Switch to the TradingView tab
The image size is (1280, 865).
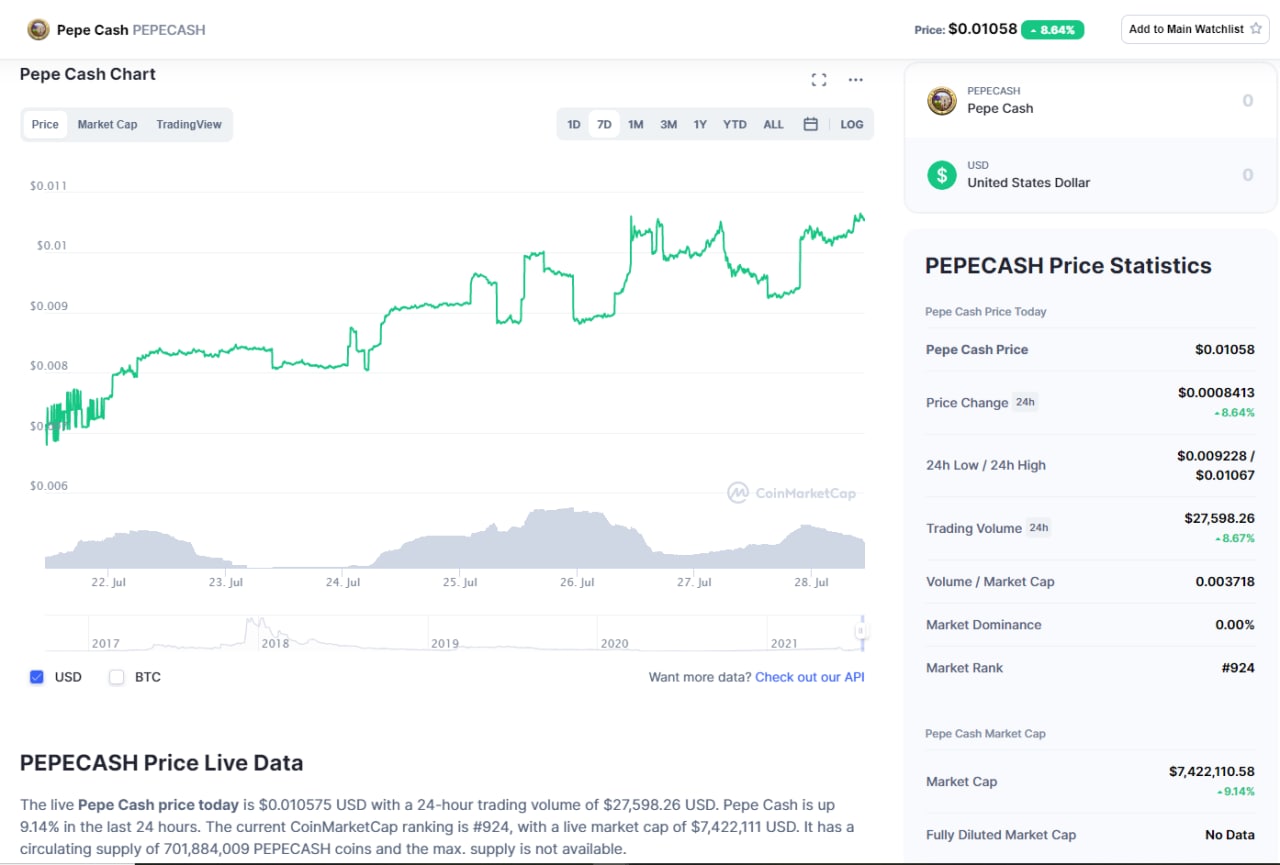189,124
